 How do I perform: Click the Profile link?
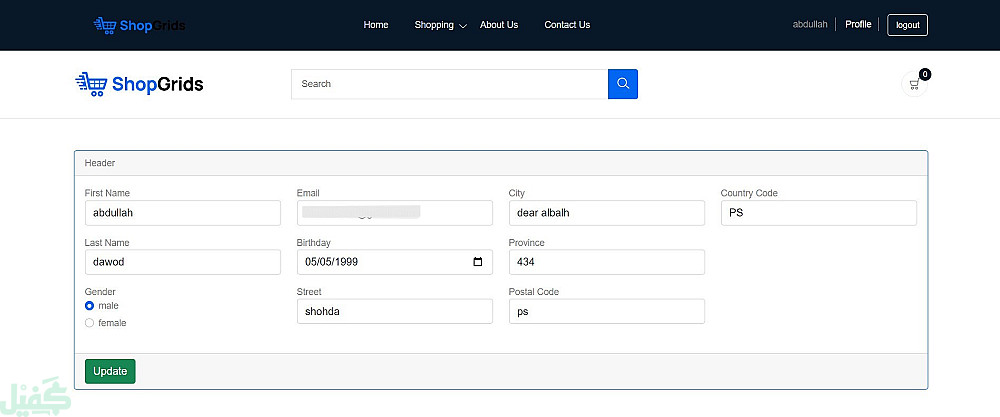click(858, 24)
